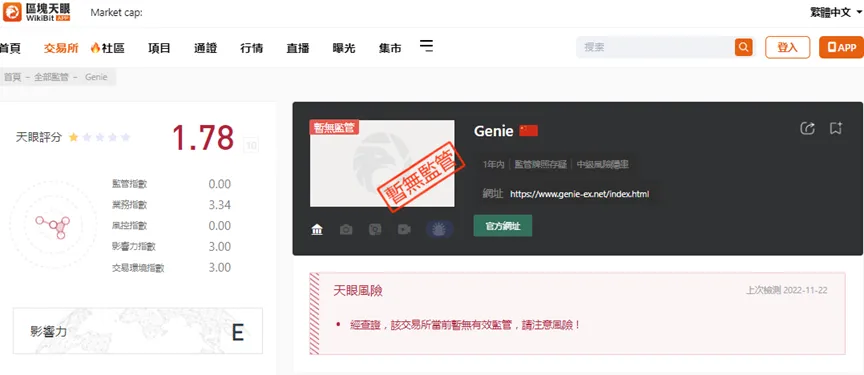Click the WikiBit logo icon
The width and height of the screenshot is (864, 375).
(12, 12)
